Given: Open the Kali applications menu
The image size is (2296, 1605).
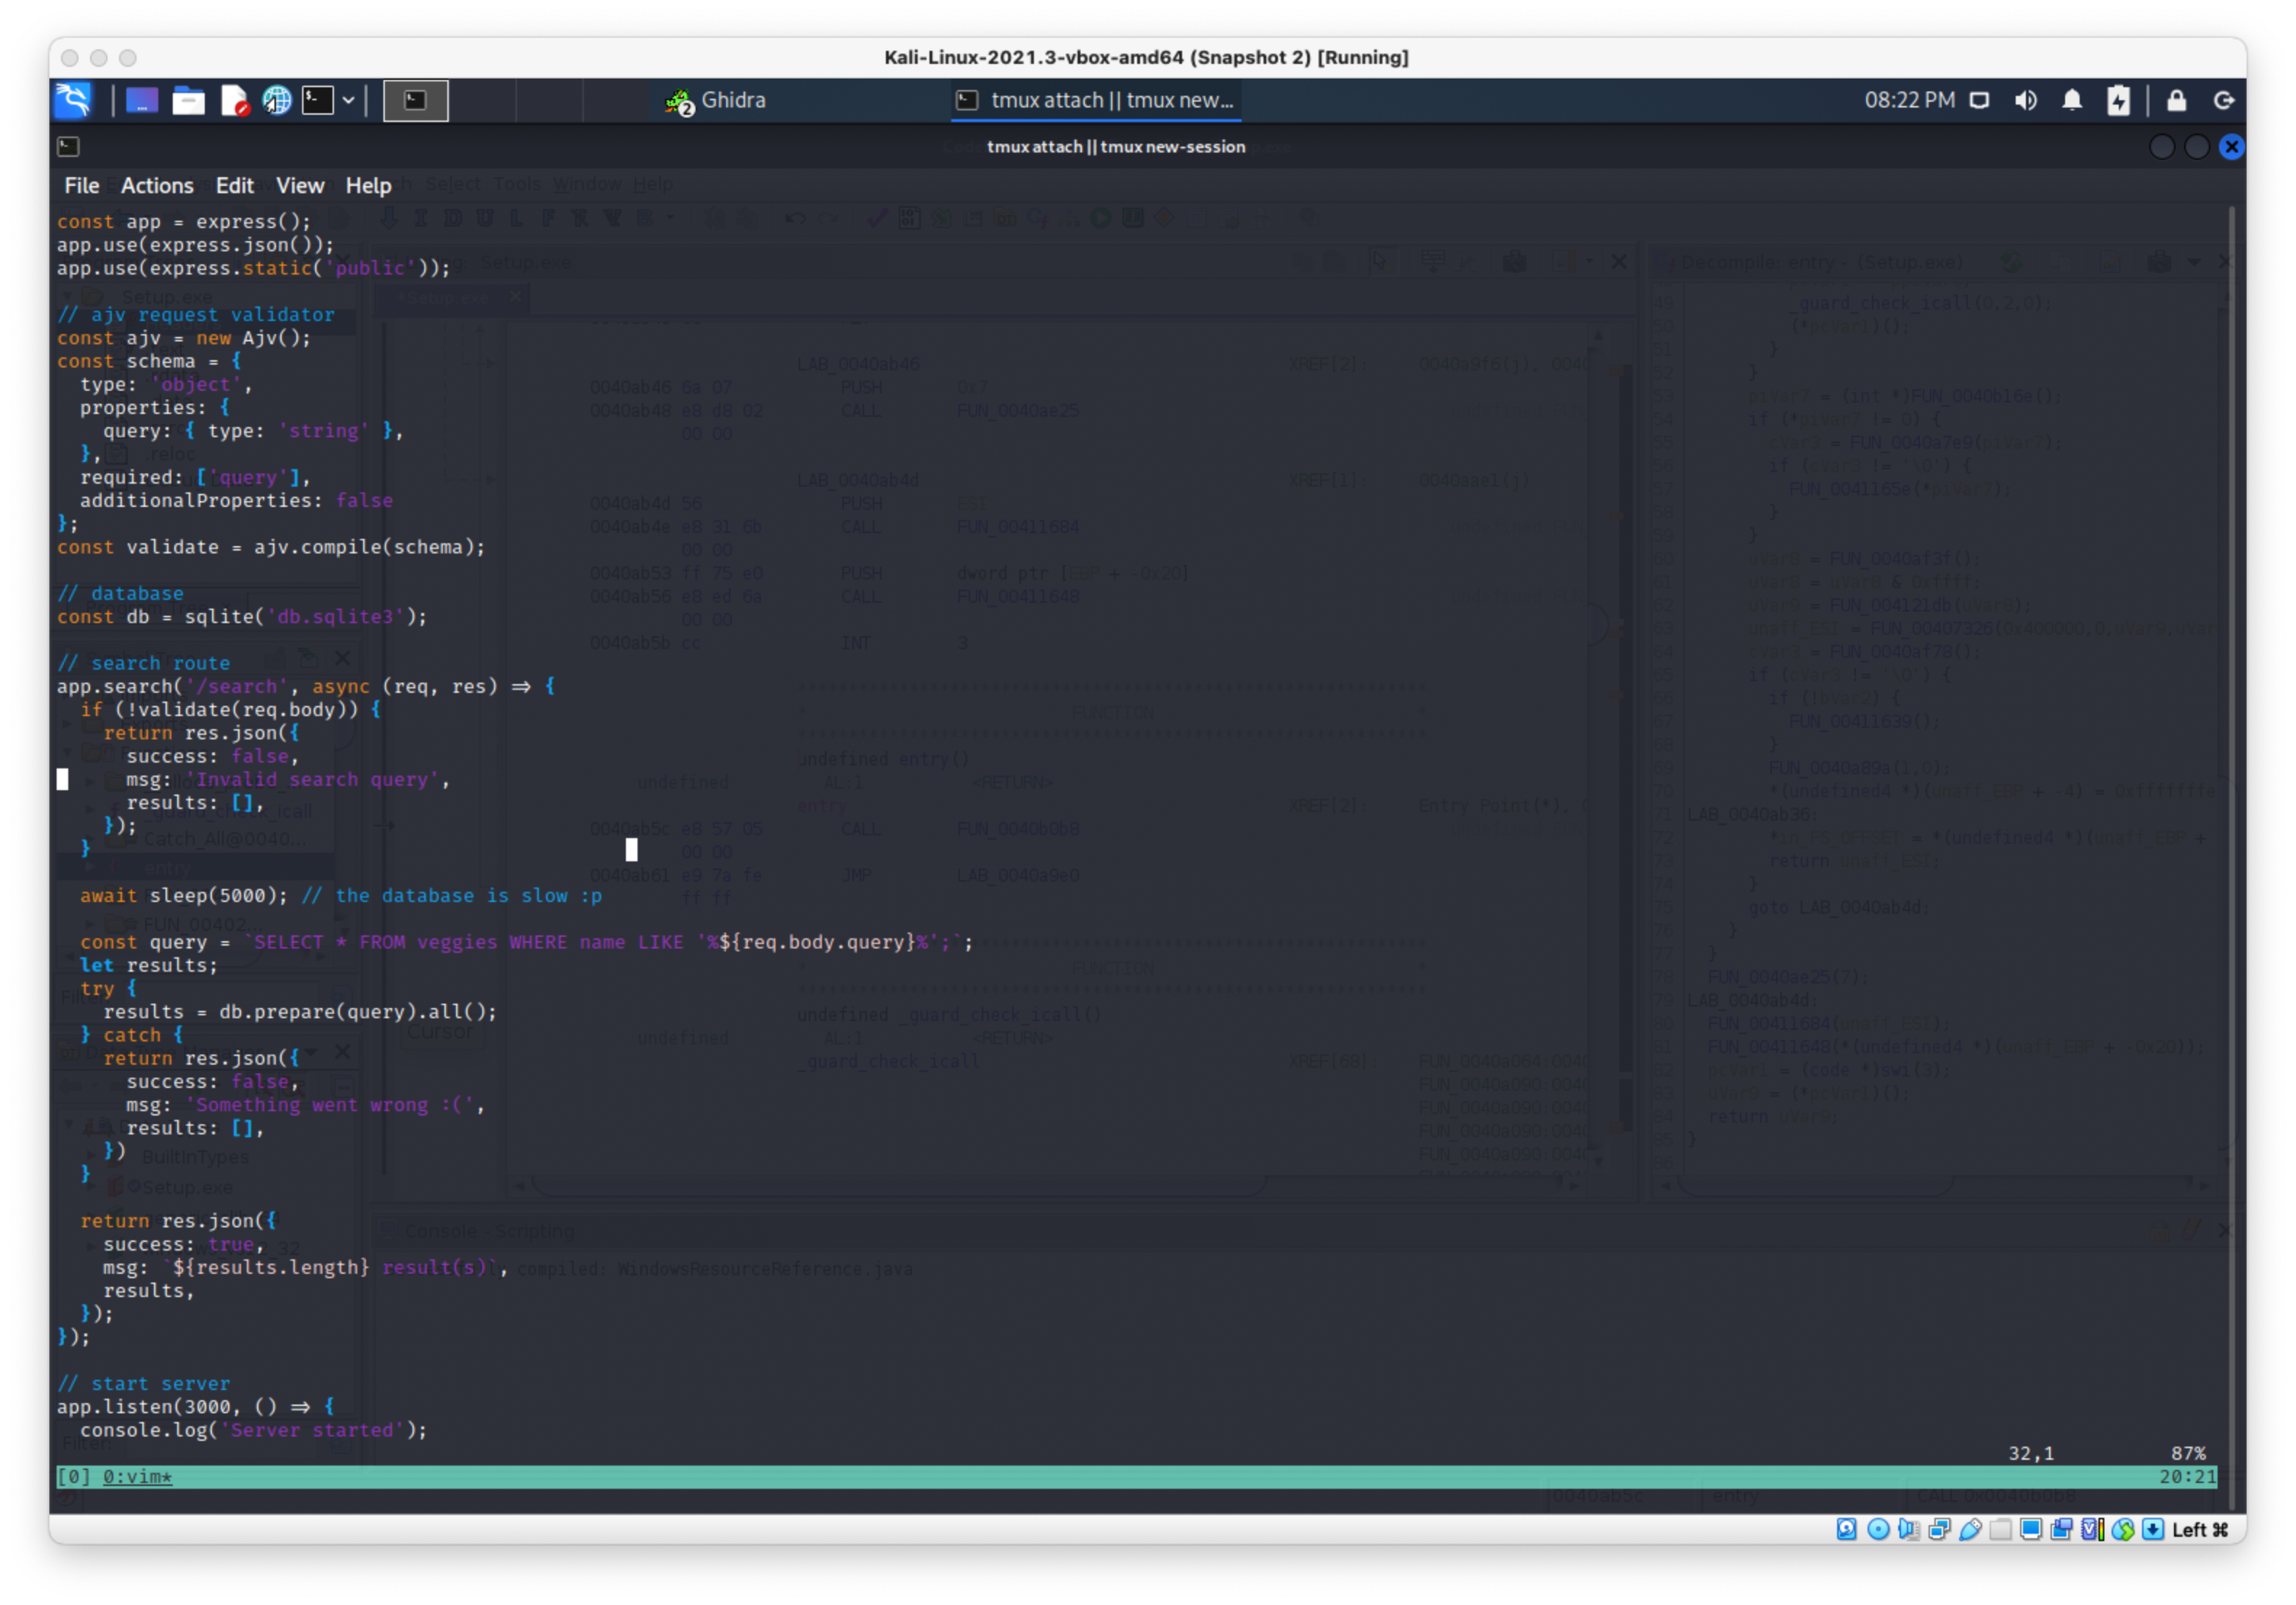Looking at the screenshot, I should click(73, 100).
